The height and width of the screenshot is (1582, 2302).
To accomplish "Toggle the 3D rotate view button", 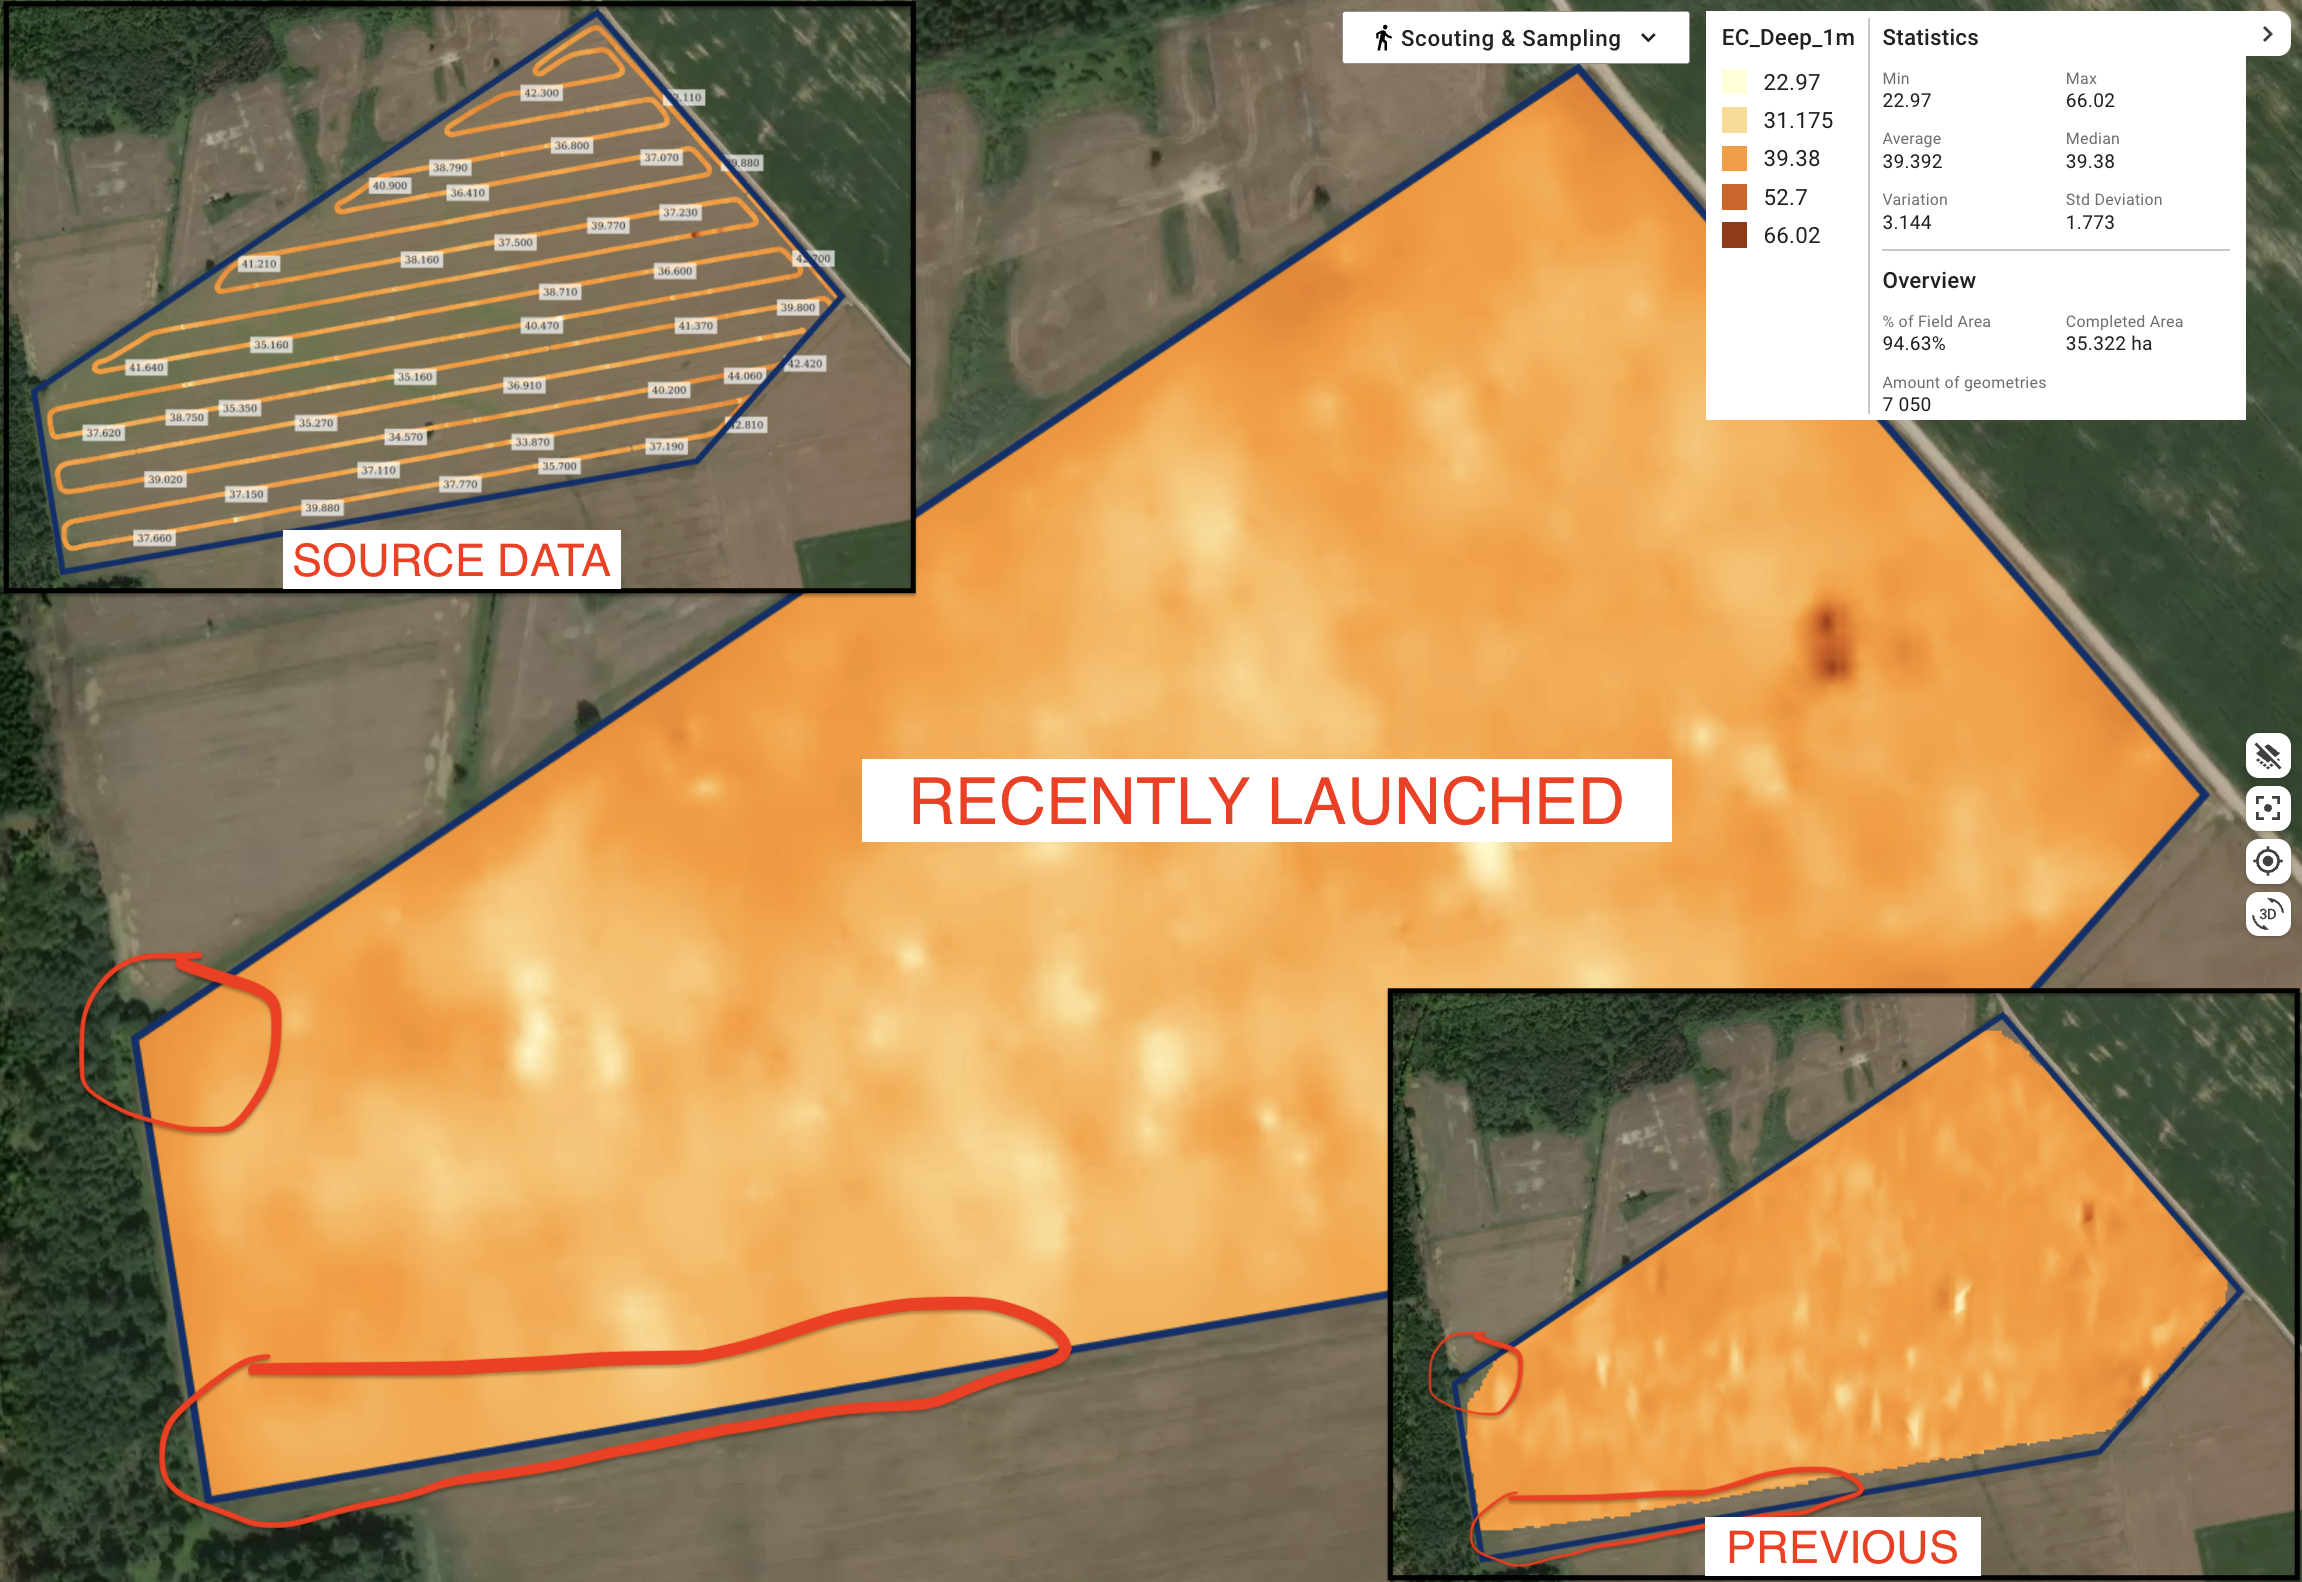I will 2267,914.
